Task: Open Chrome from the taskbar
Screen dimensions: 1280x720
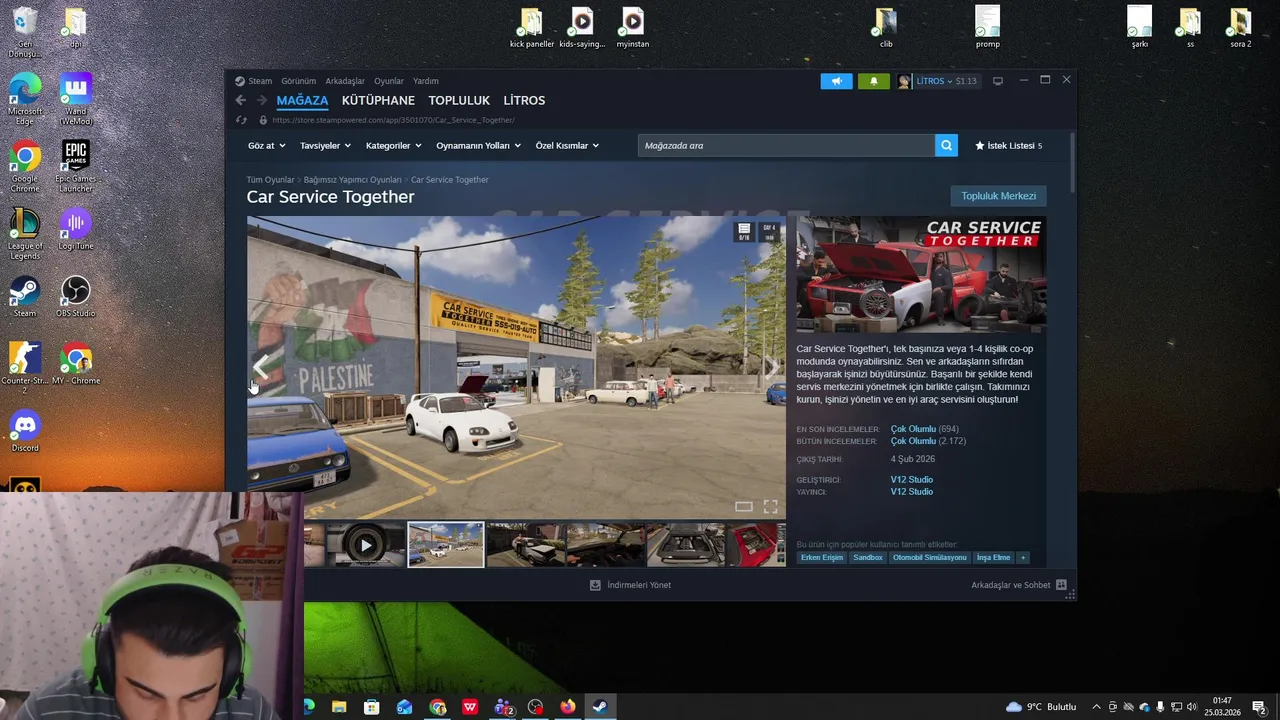Action: pos(437,707)
